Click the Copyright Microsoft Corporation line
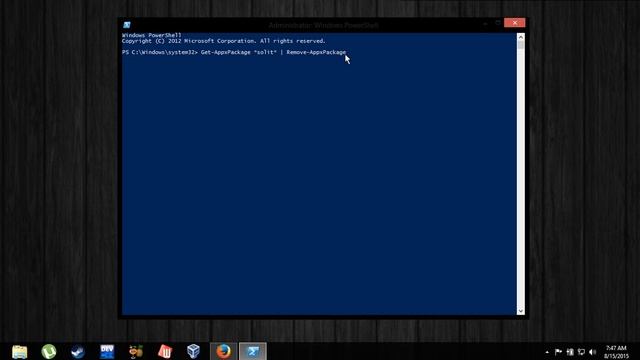 tap(223, 41)
